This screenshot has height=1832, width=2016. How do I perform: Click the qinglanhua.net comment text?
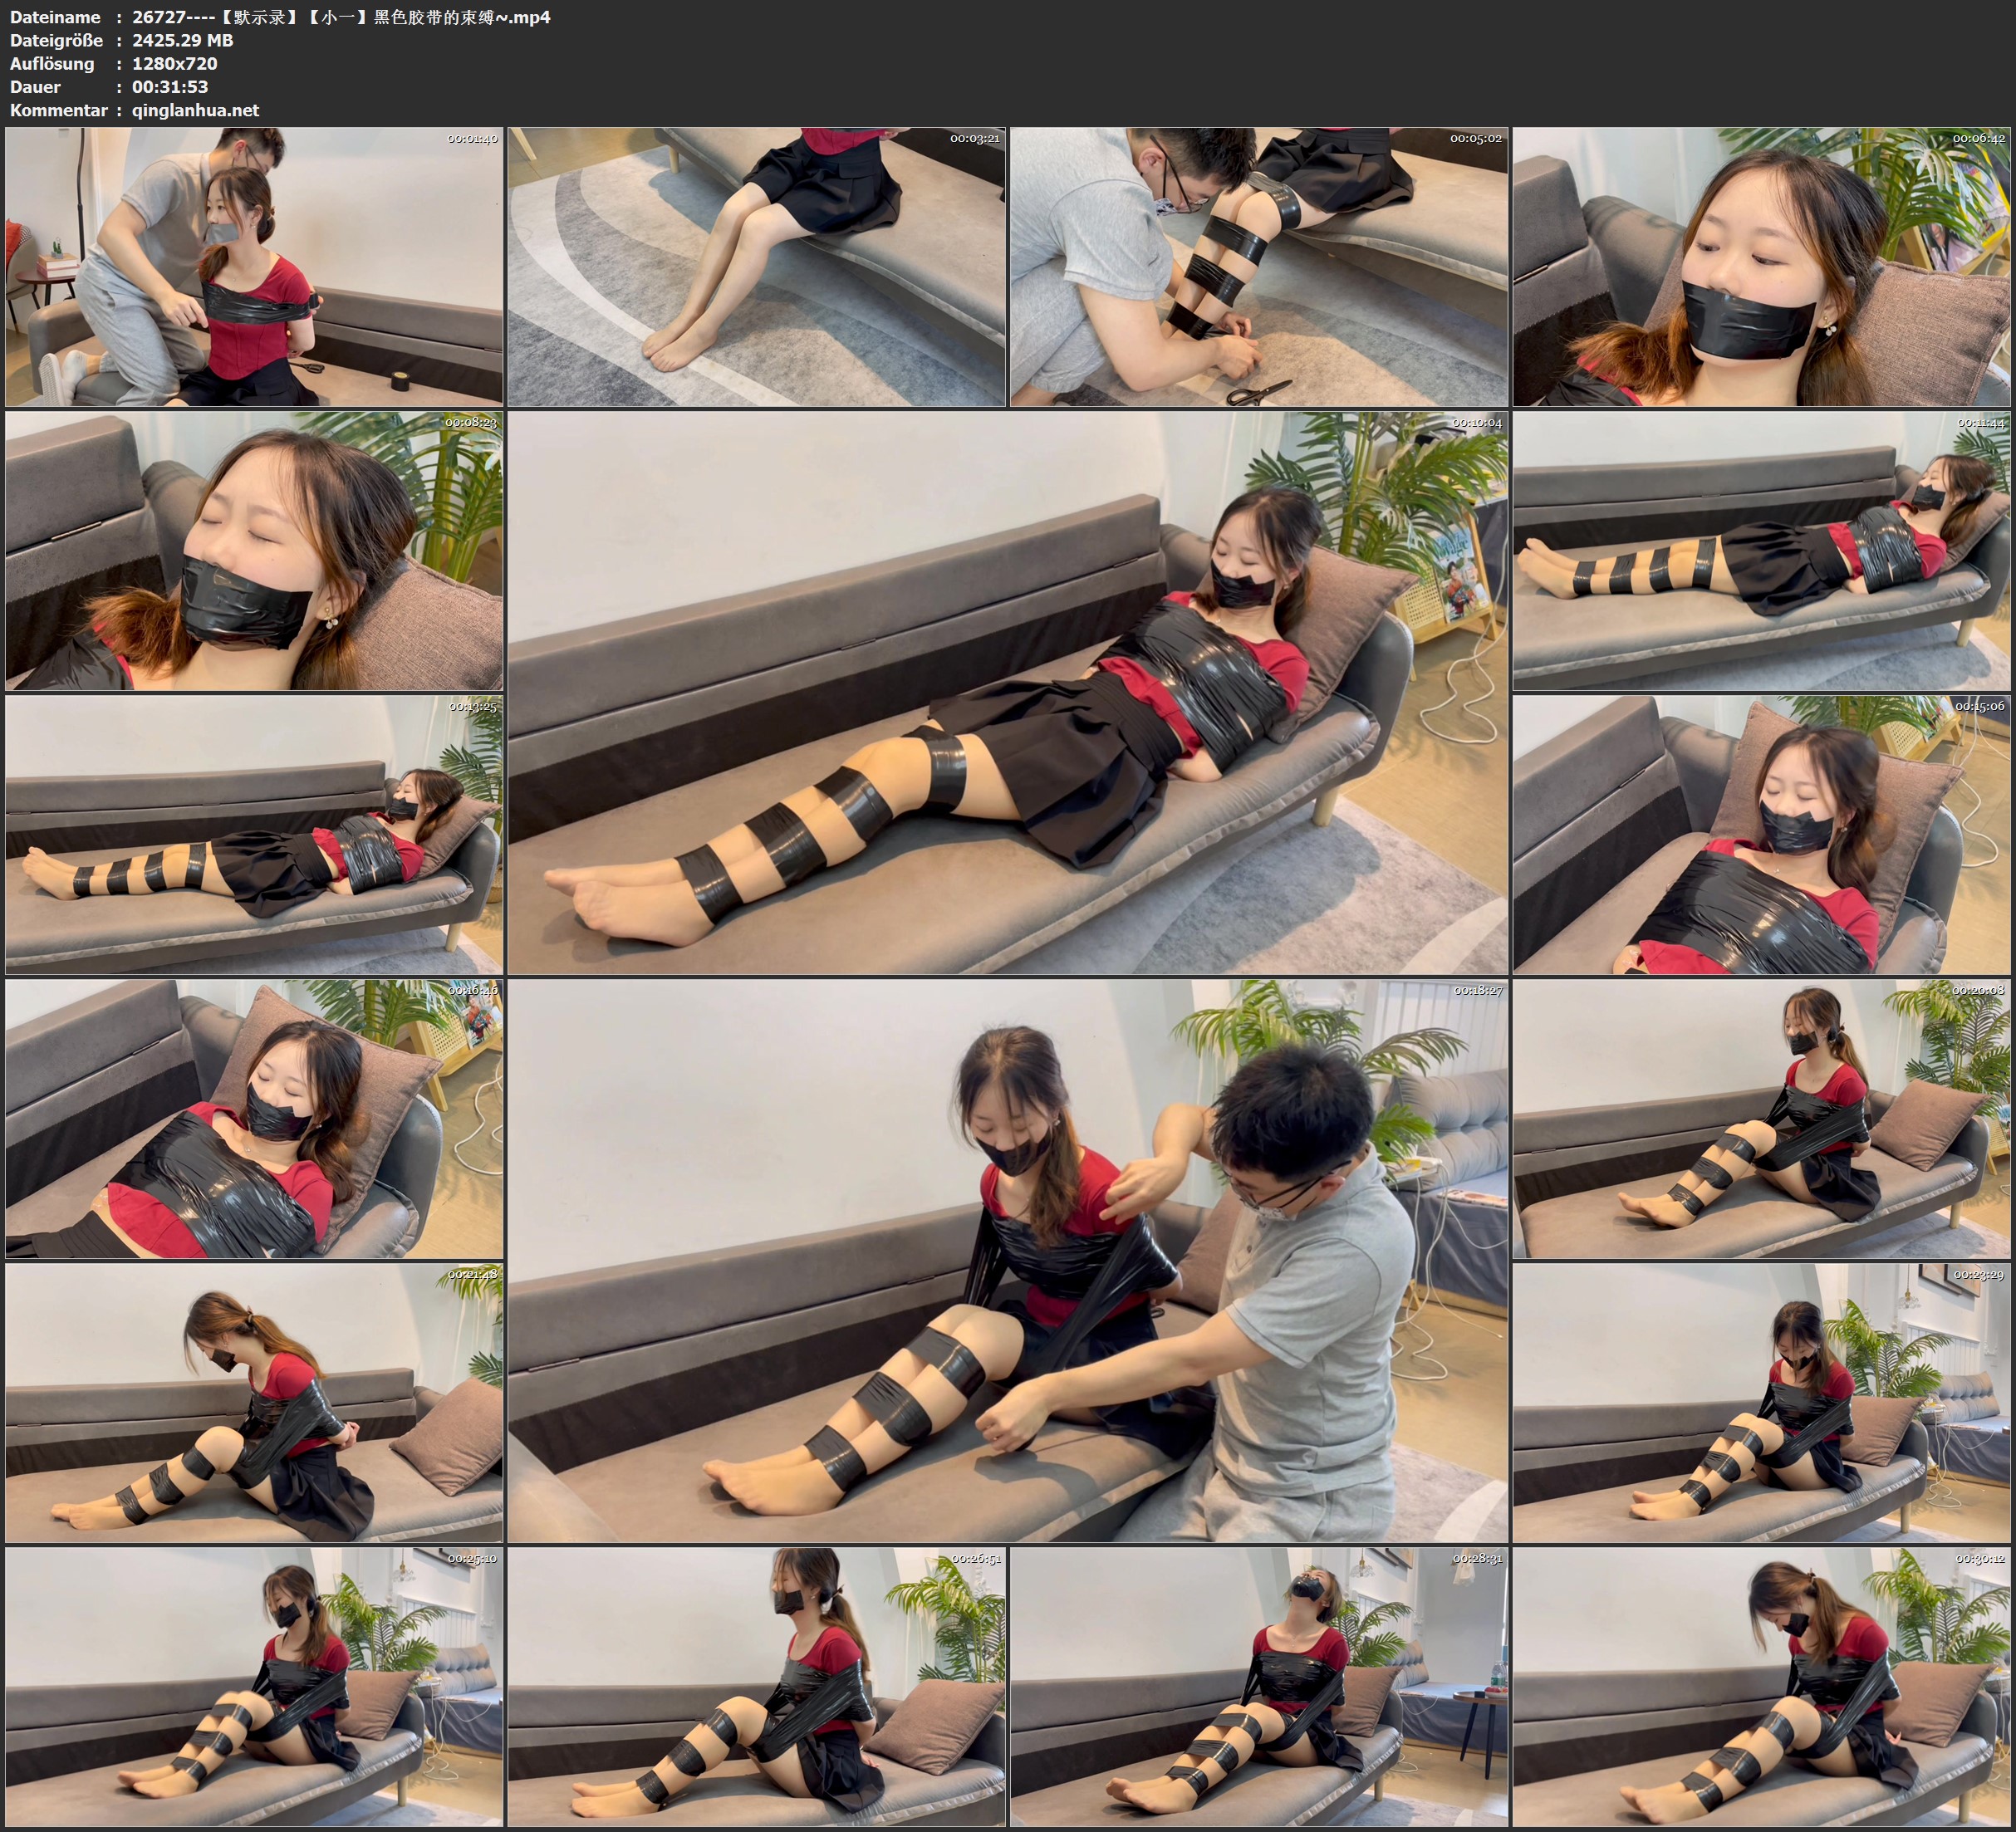coord(195,110)
